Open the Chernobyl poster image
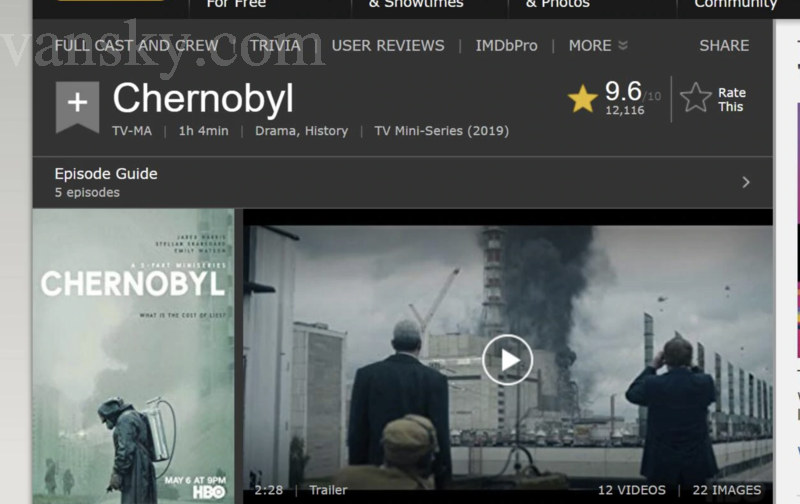 (x=133, y=356)
